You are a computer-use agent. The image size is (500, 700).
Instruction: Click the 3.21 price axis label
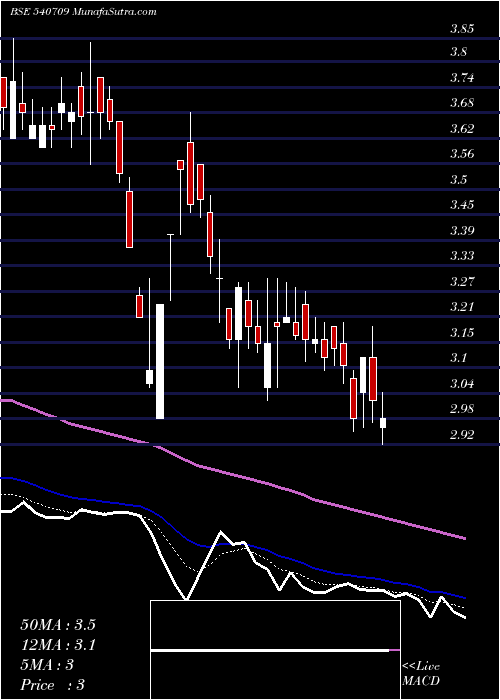462,307
